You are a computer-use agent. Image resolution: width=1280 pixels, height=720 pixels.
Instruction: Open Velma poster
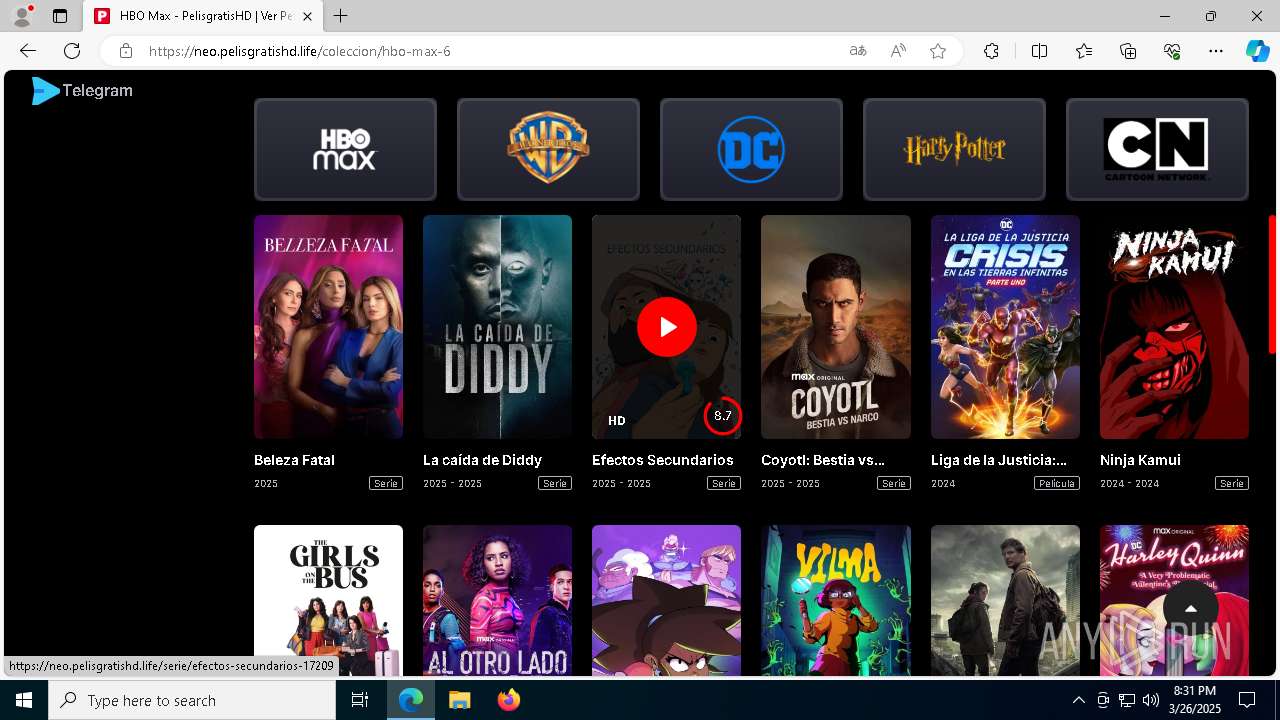[836, 600]
